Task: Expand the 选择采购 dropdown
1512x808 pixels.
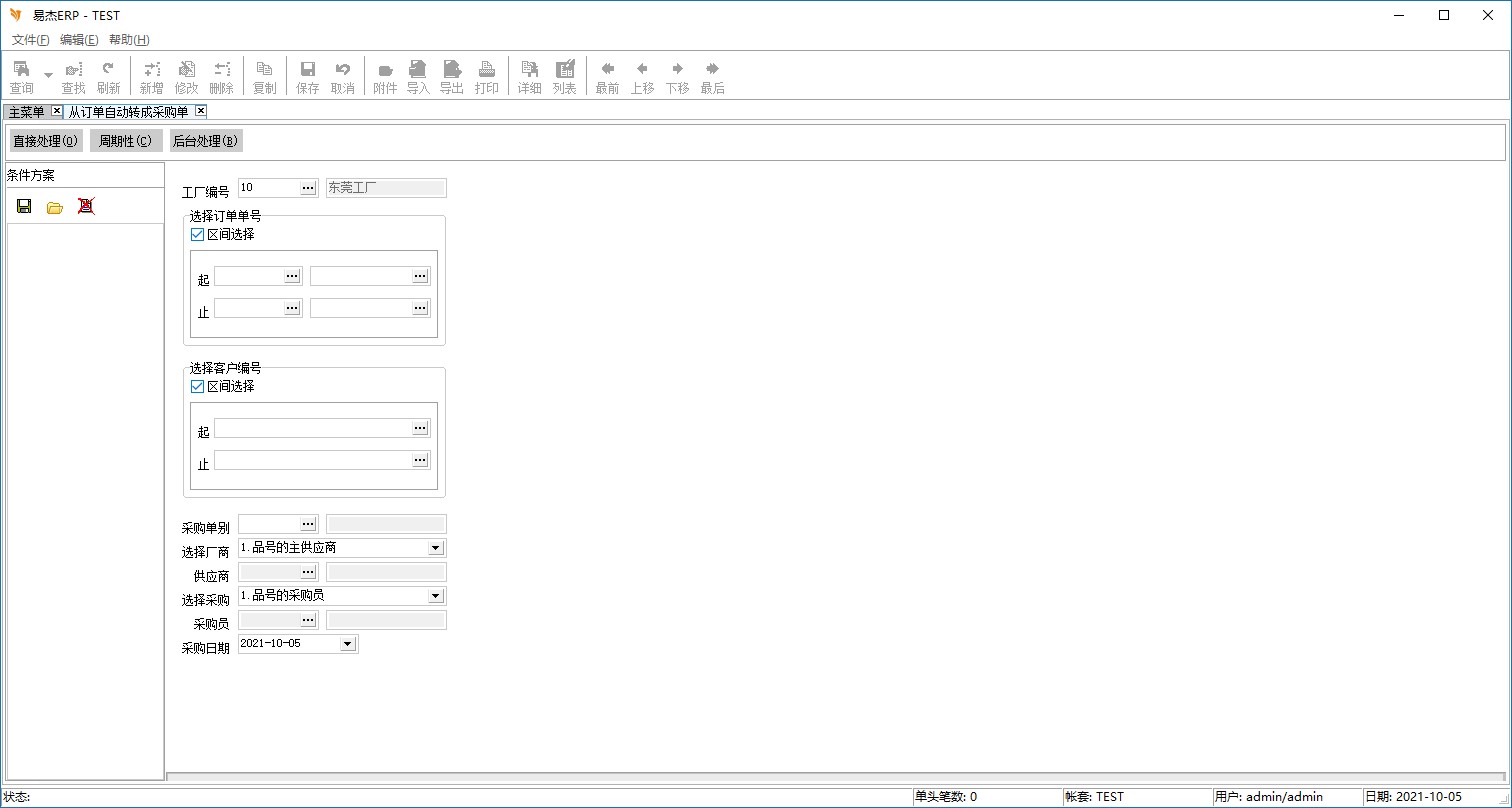Action: [435, 596]
